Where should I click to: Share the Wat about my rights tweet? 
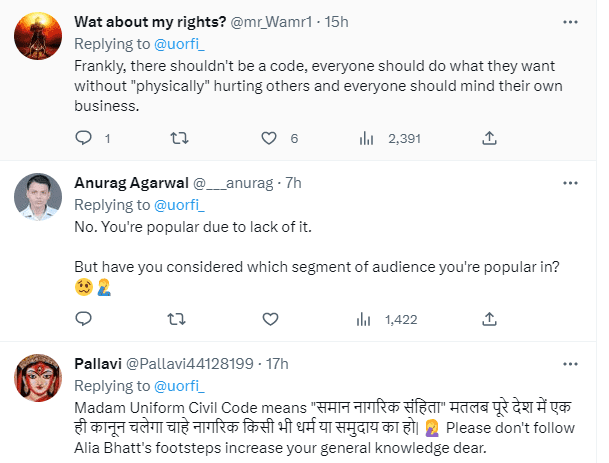coord(489,137)
